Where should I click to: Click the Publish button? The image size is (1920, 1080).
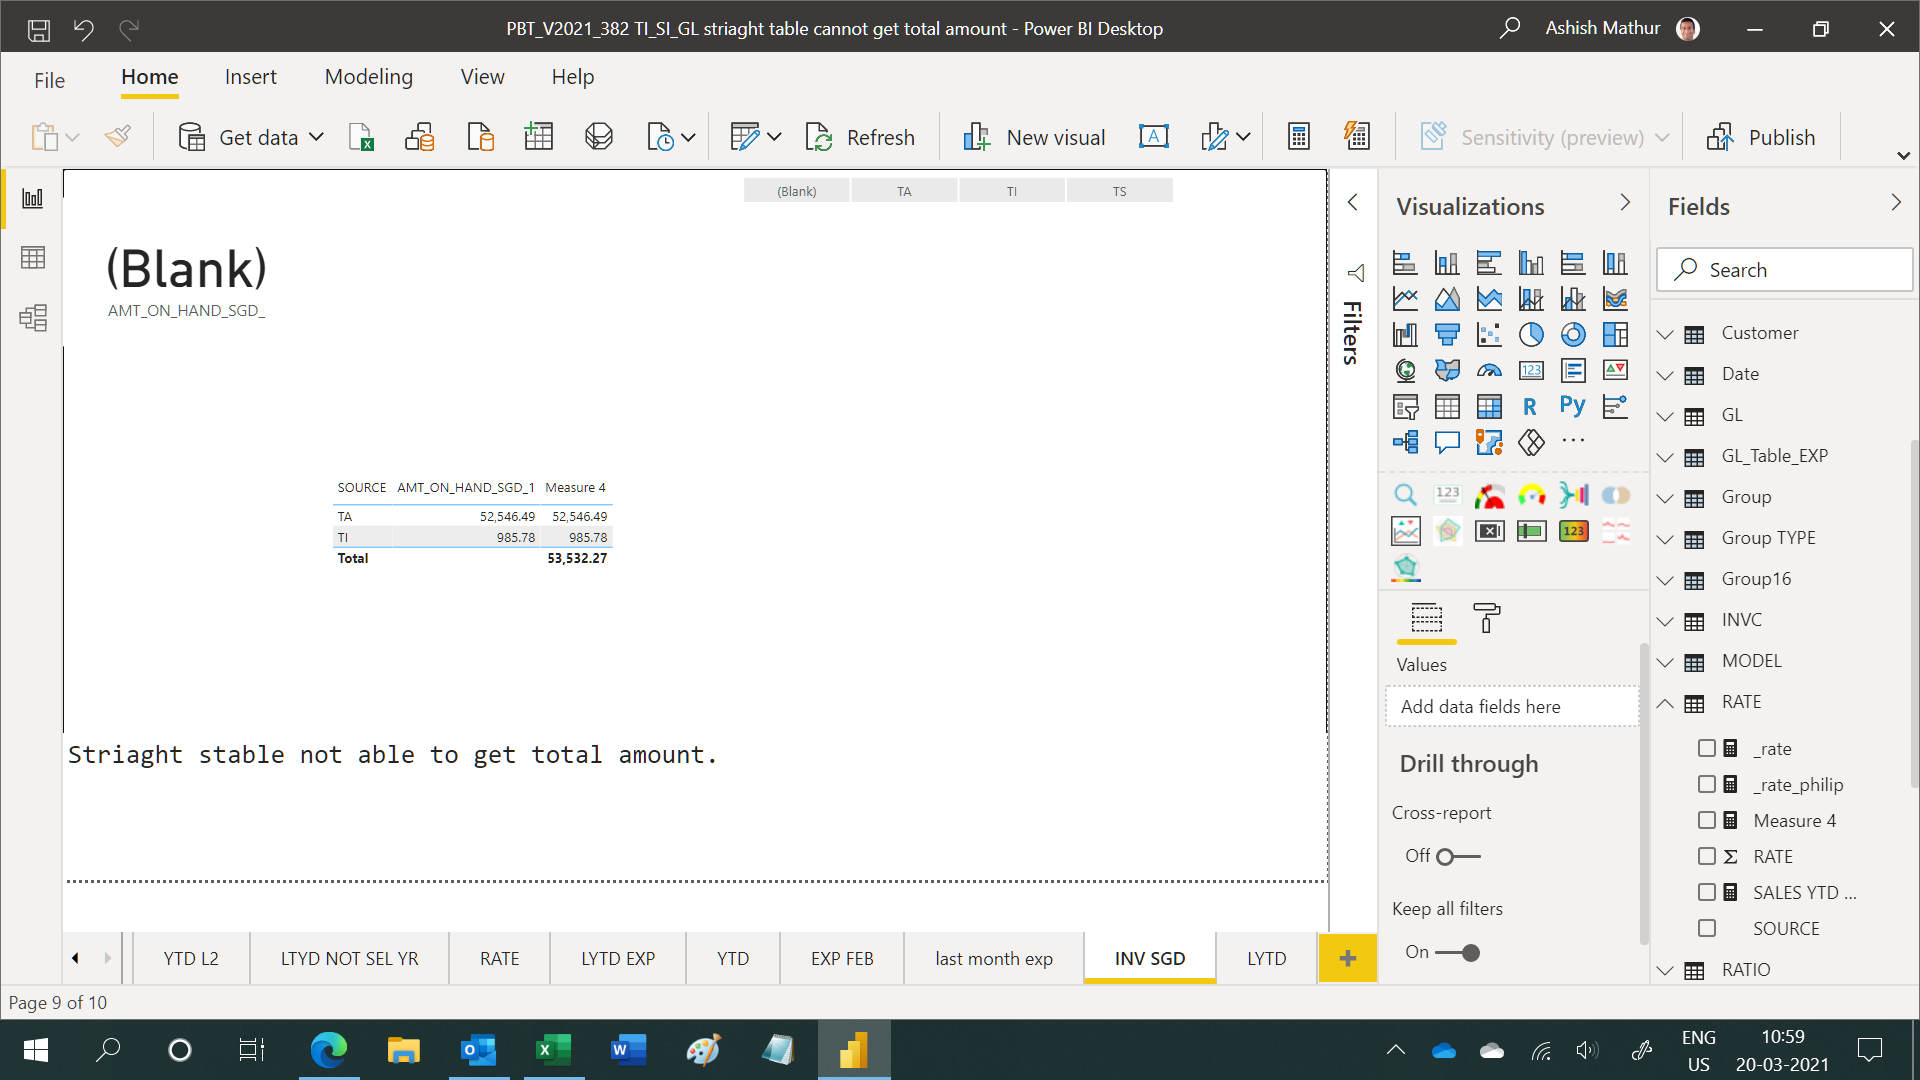pyautogui.click(x=1761, y=137)
